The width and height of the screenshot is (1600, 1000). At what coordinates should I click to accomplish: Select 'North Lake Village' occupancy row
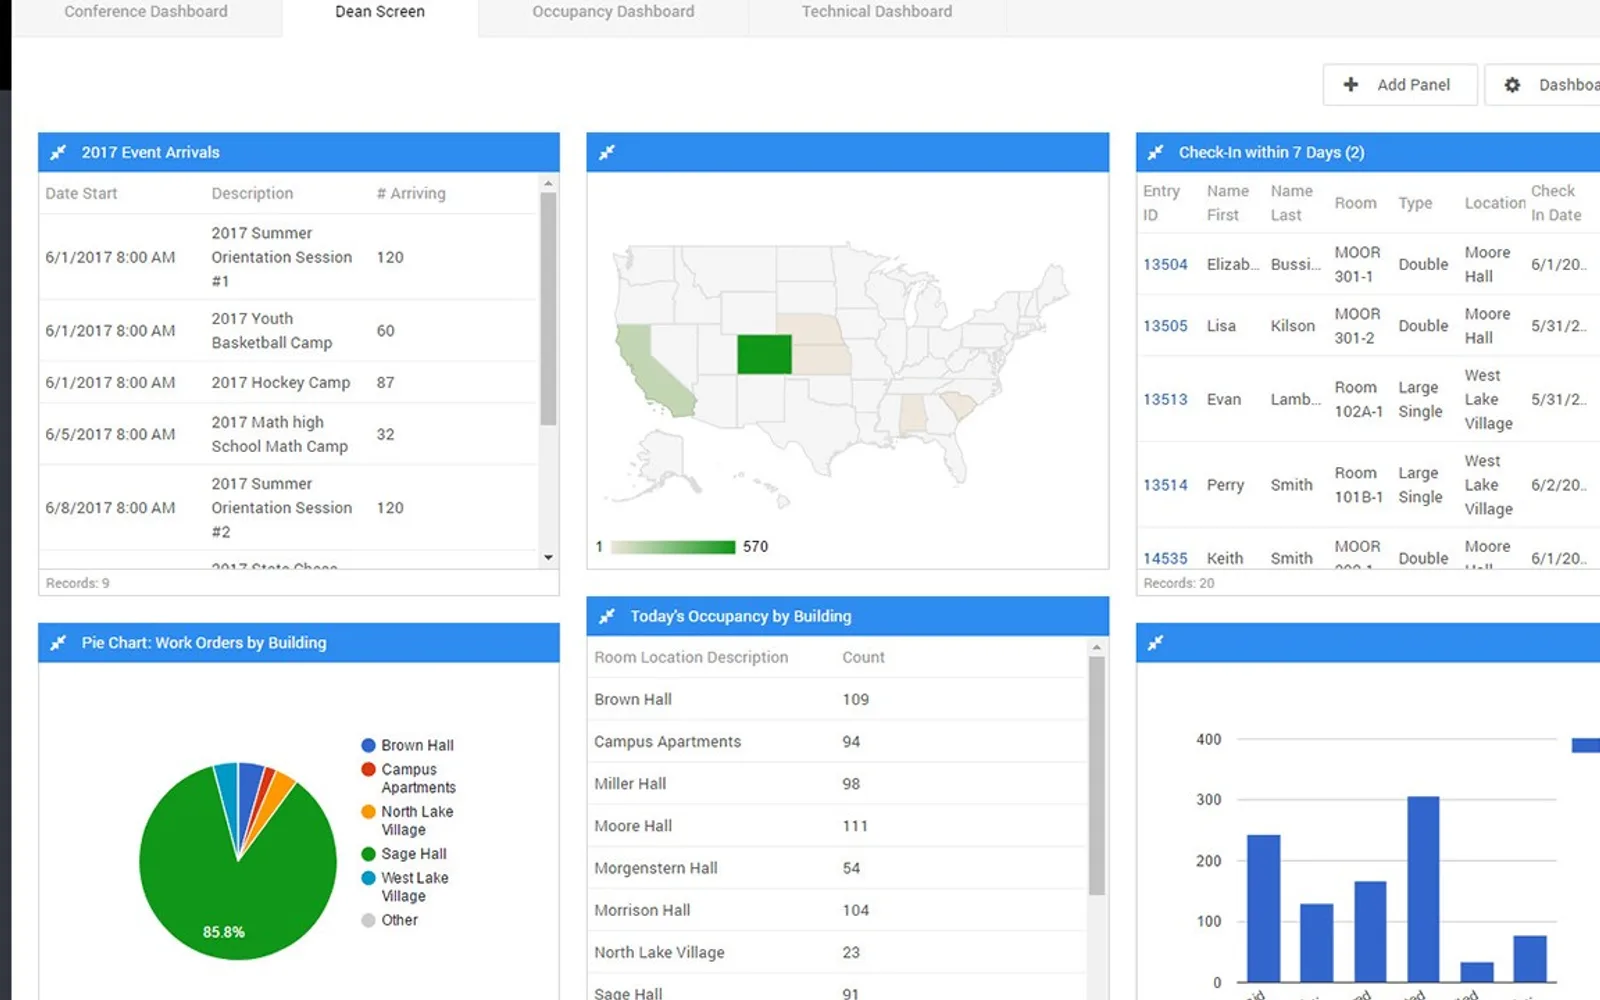pyautogui.click(x=838, y=952)
